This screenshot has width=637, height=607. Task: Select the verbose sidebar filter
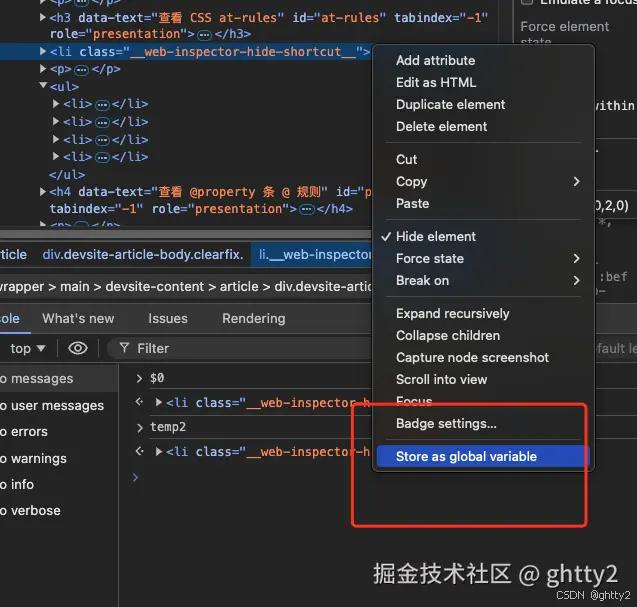(x=30, y=510)
